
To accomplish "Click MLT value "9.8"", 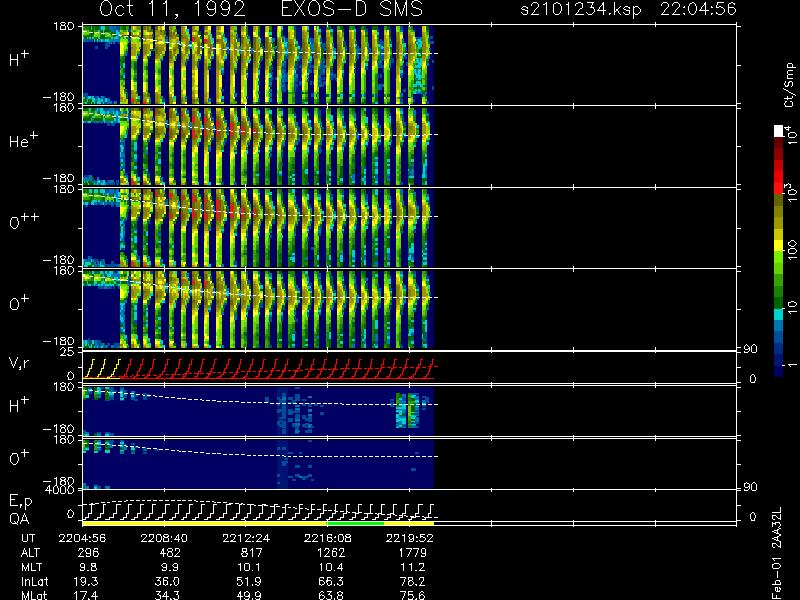I will pos(88,567).
